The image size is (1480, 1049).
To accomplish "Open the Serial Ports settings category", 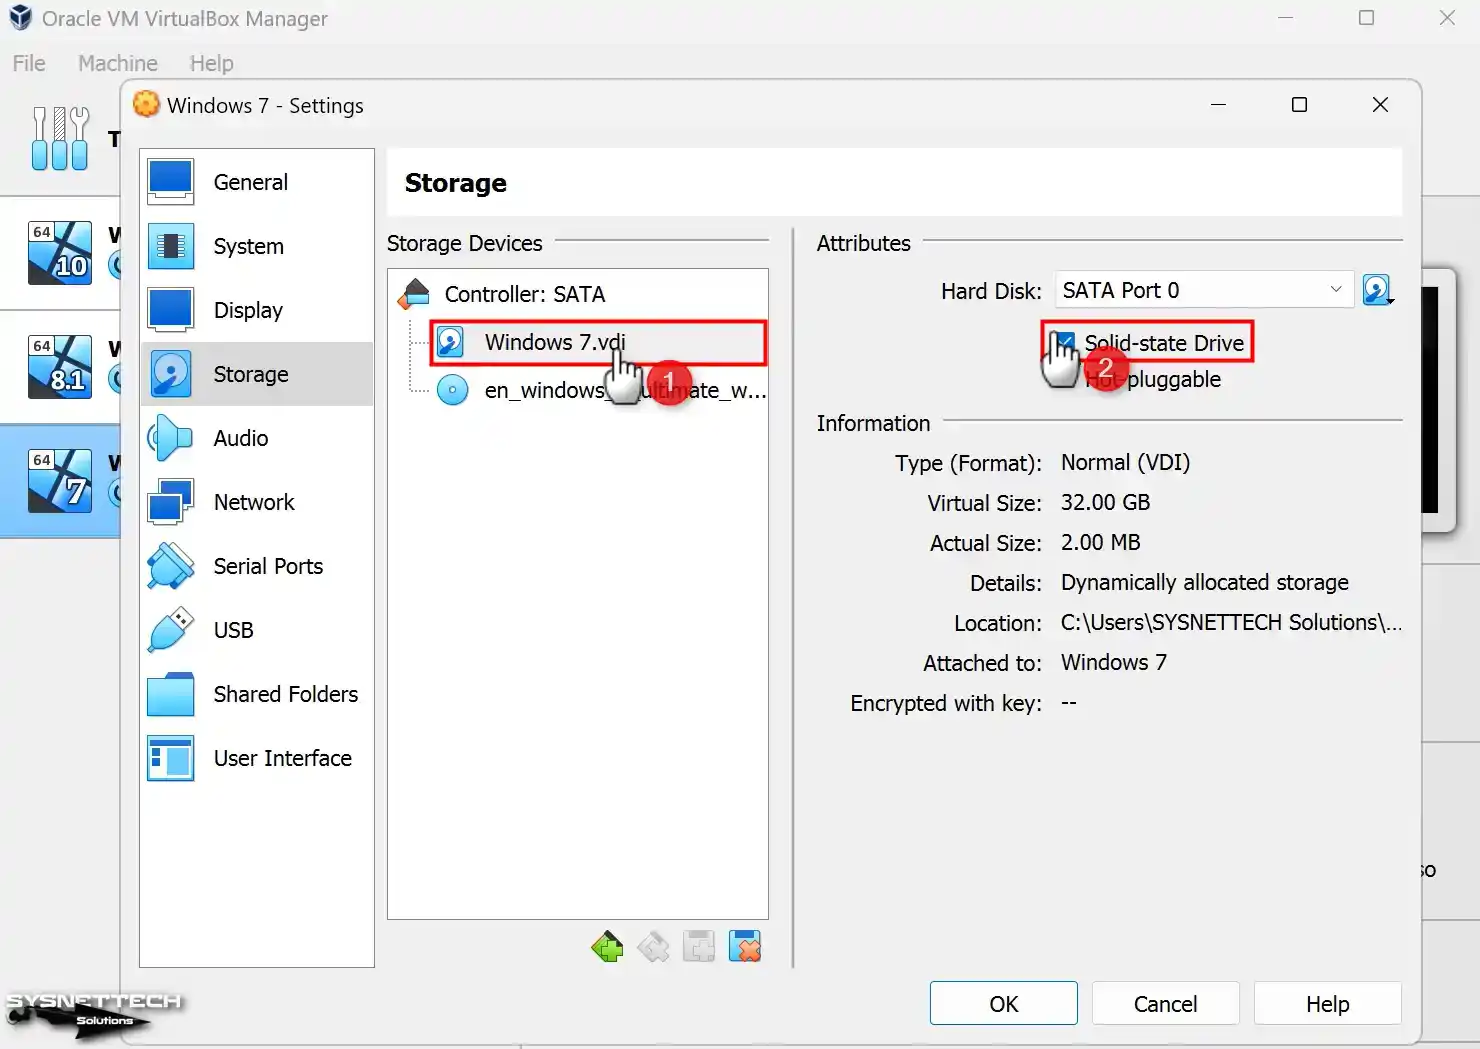I will pos(257,566).
